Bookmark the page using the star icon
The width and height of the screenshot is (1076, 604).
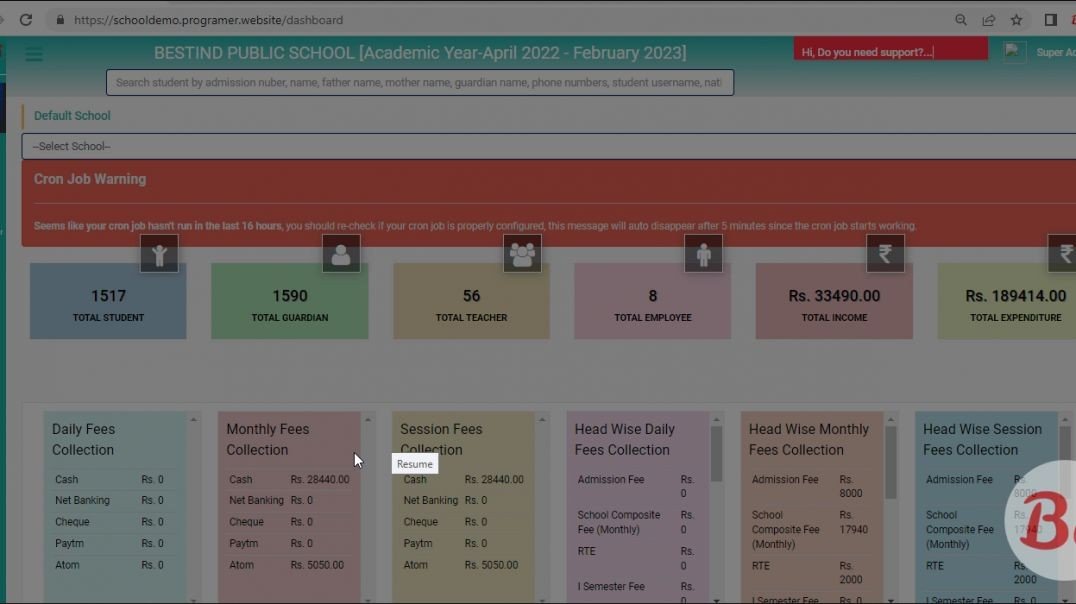[1016, 19]
